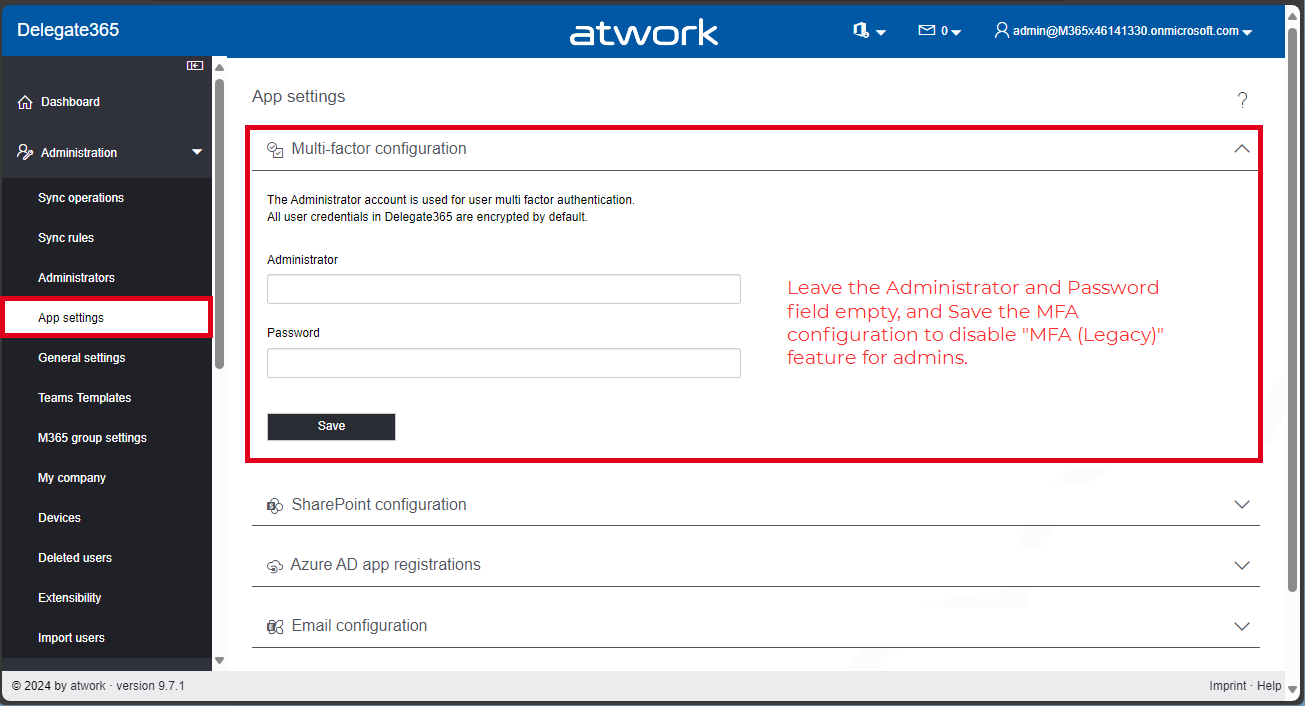This screenshot has height=706, width=1305.
Task: Collapse the Administration menu arrow
Action: click(x=197, y=152)
